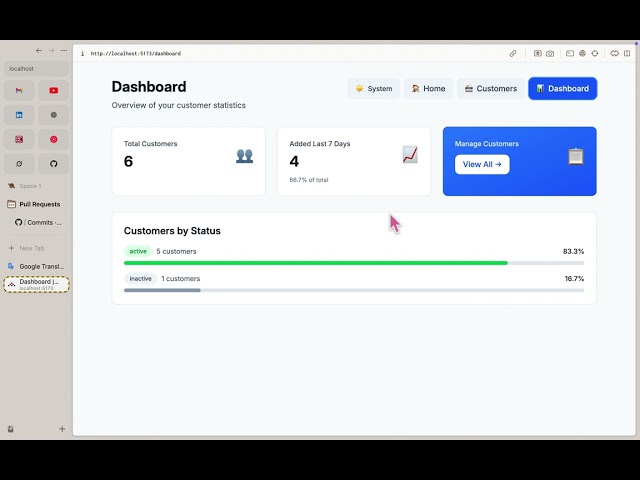Viewport: 640px width, 480px height.
Task: Click the grey inactive customers progress bar
Action: click(162, 290)
